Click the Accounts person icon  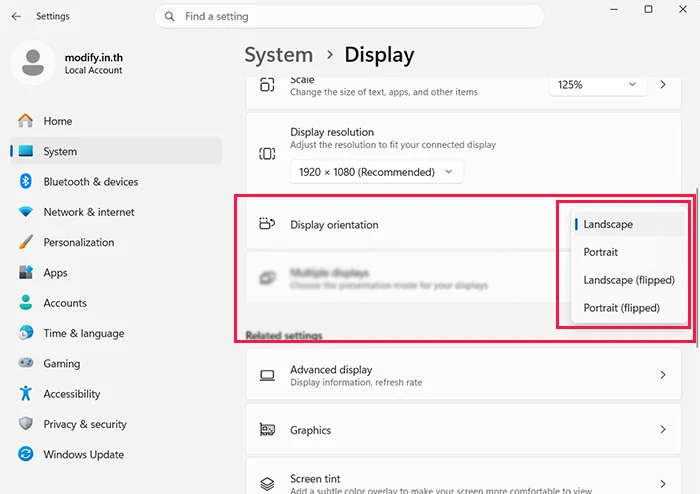pyautogui.click(x=25, y=303)
